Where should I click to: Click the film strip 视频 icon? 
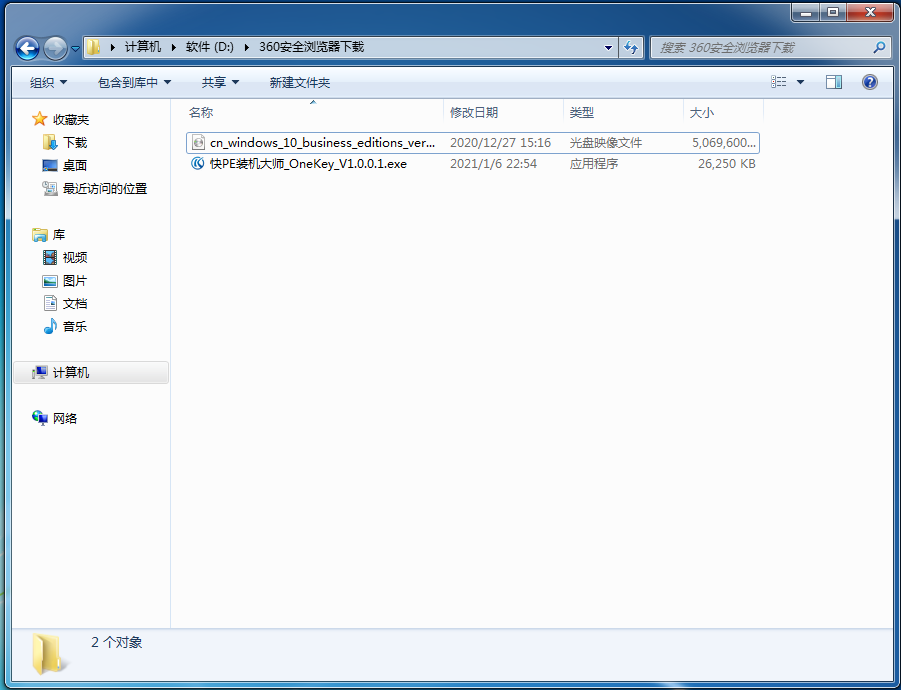(x=50, y=257)
